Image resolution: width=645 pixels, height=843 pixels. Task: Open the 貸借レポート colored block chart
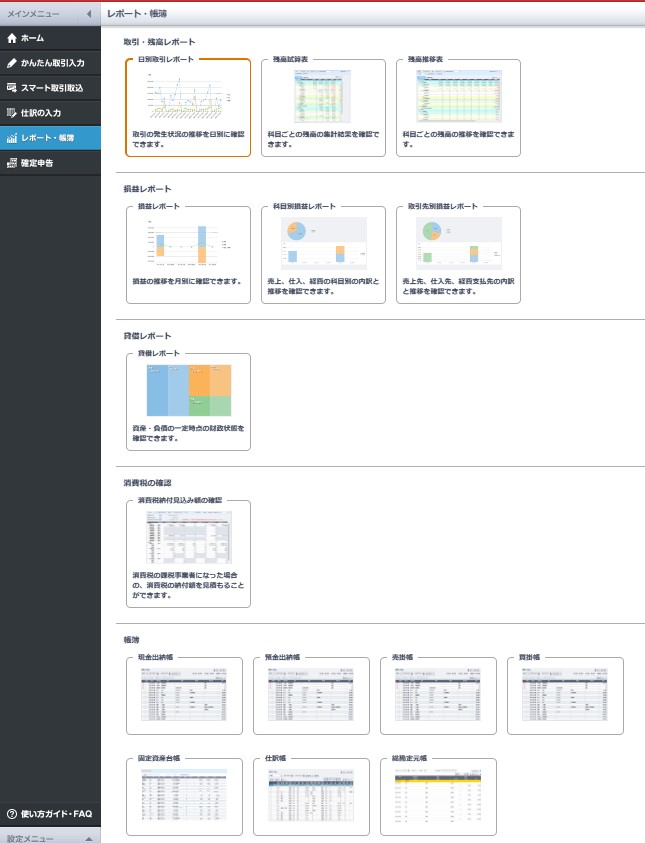pyautogui.click(x=189, y=390)
